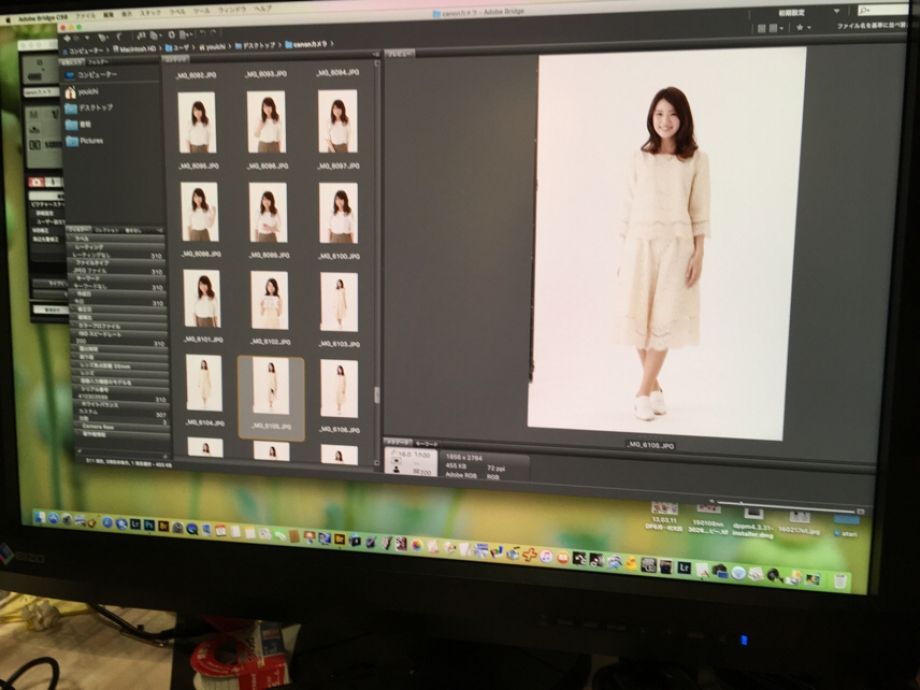Open the 表示 menu
Image resolution: width=920 pixels, height=690 pixels.
coord(127,13)
